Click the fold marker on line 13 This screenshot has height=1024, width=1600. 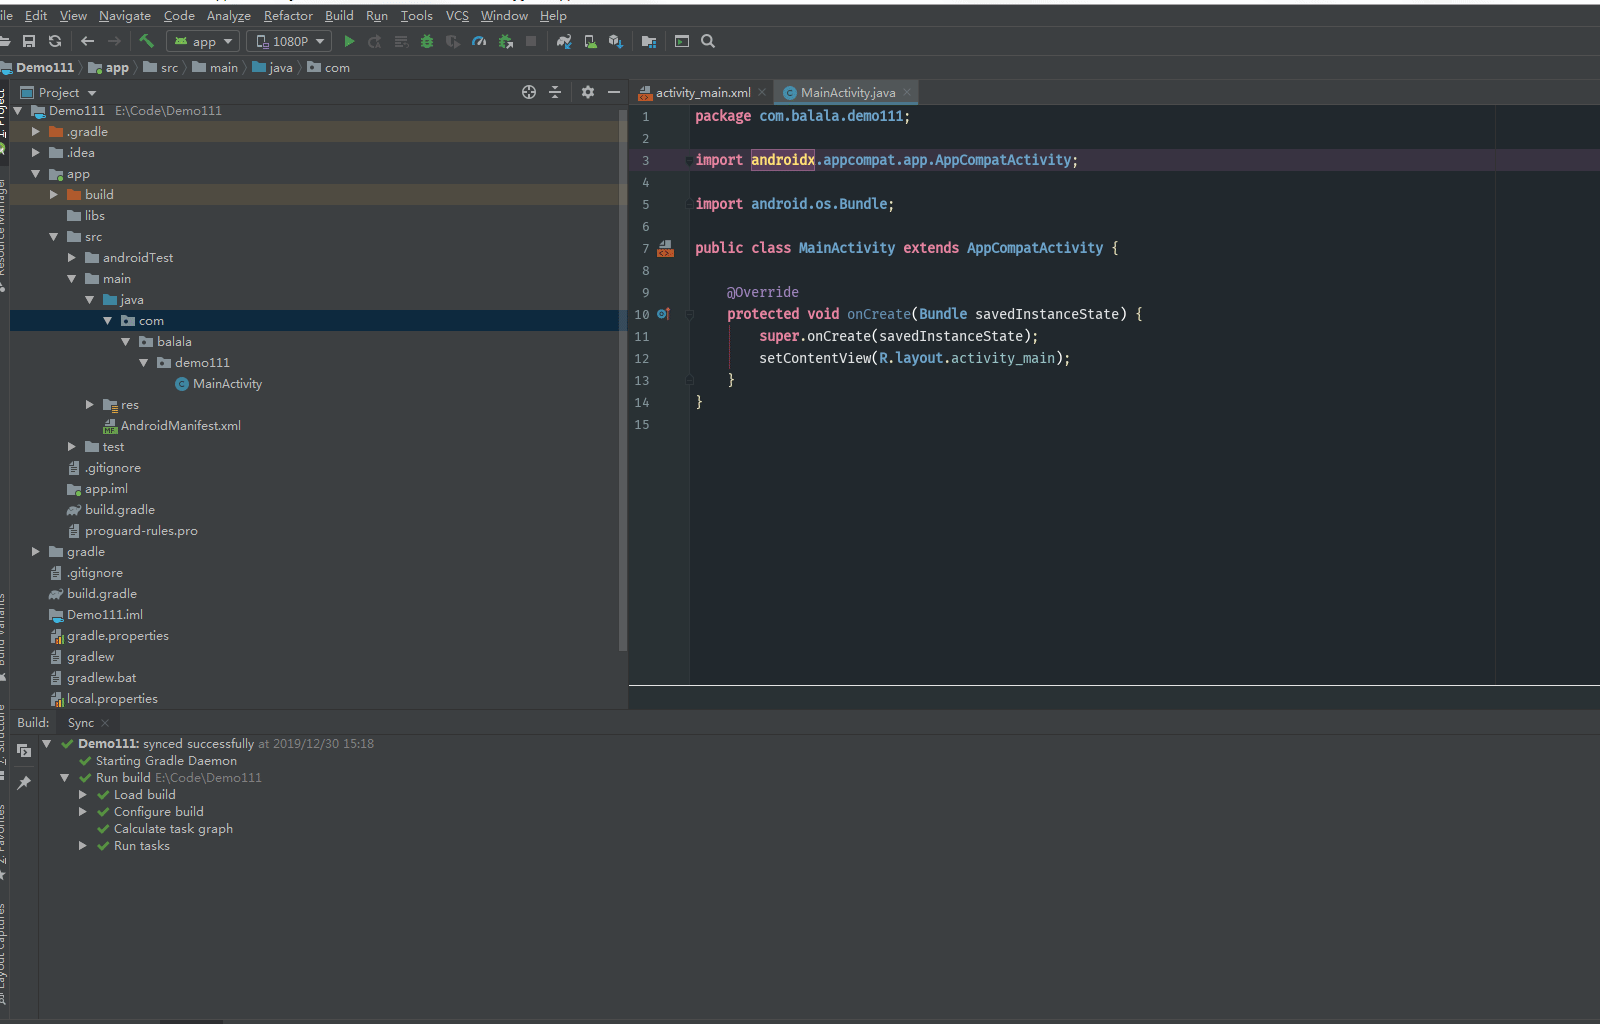pos(689,380)
